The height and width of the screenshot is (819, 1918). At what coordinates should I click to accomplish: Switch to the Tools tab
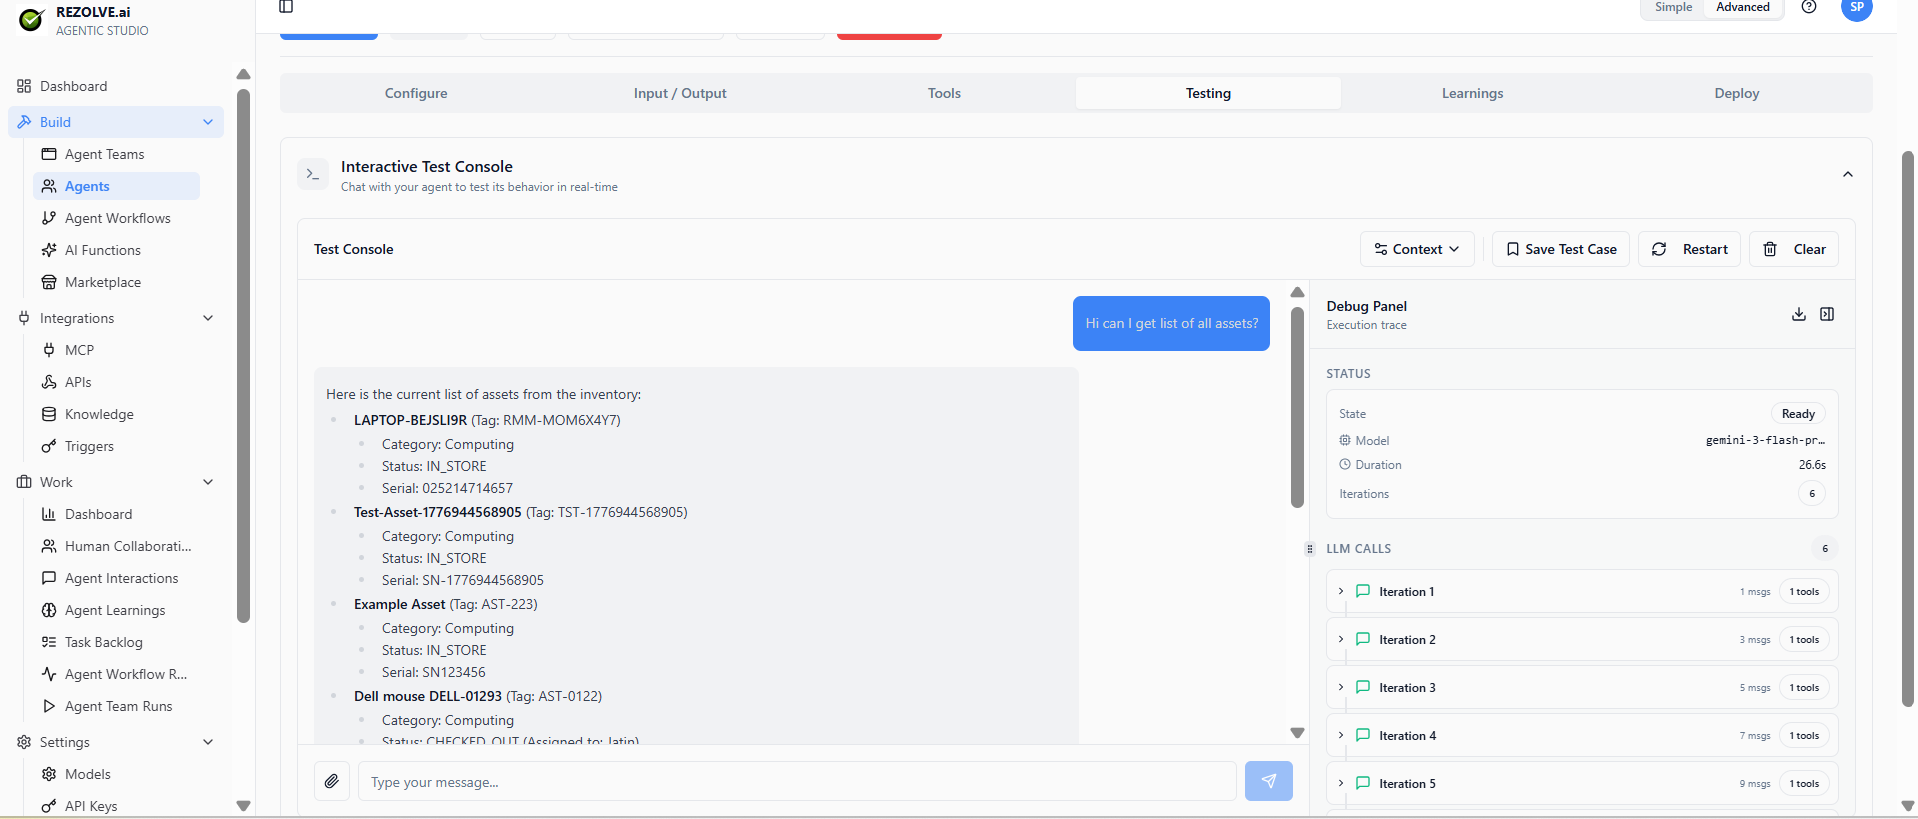pos(944,93)
